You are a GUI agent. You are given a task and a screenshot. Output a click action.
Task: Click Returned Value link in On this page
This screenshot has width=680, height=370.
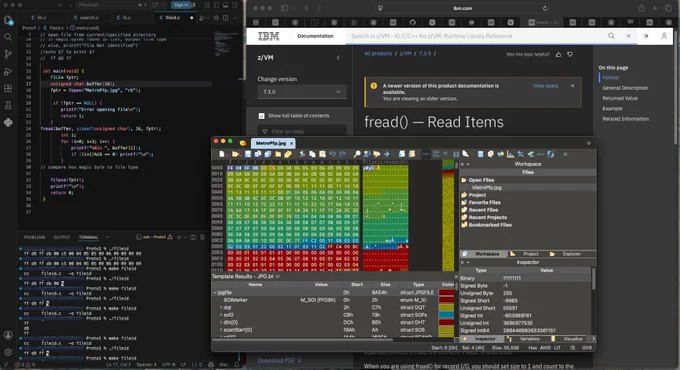620,98
